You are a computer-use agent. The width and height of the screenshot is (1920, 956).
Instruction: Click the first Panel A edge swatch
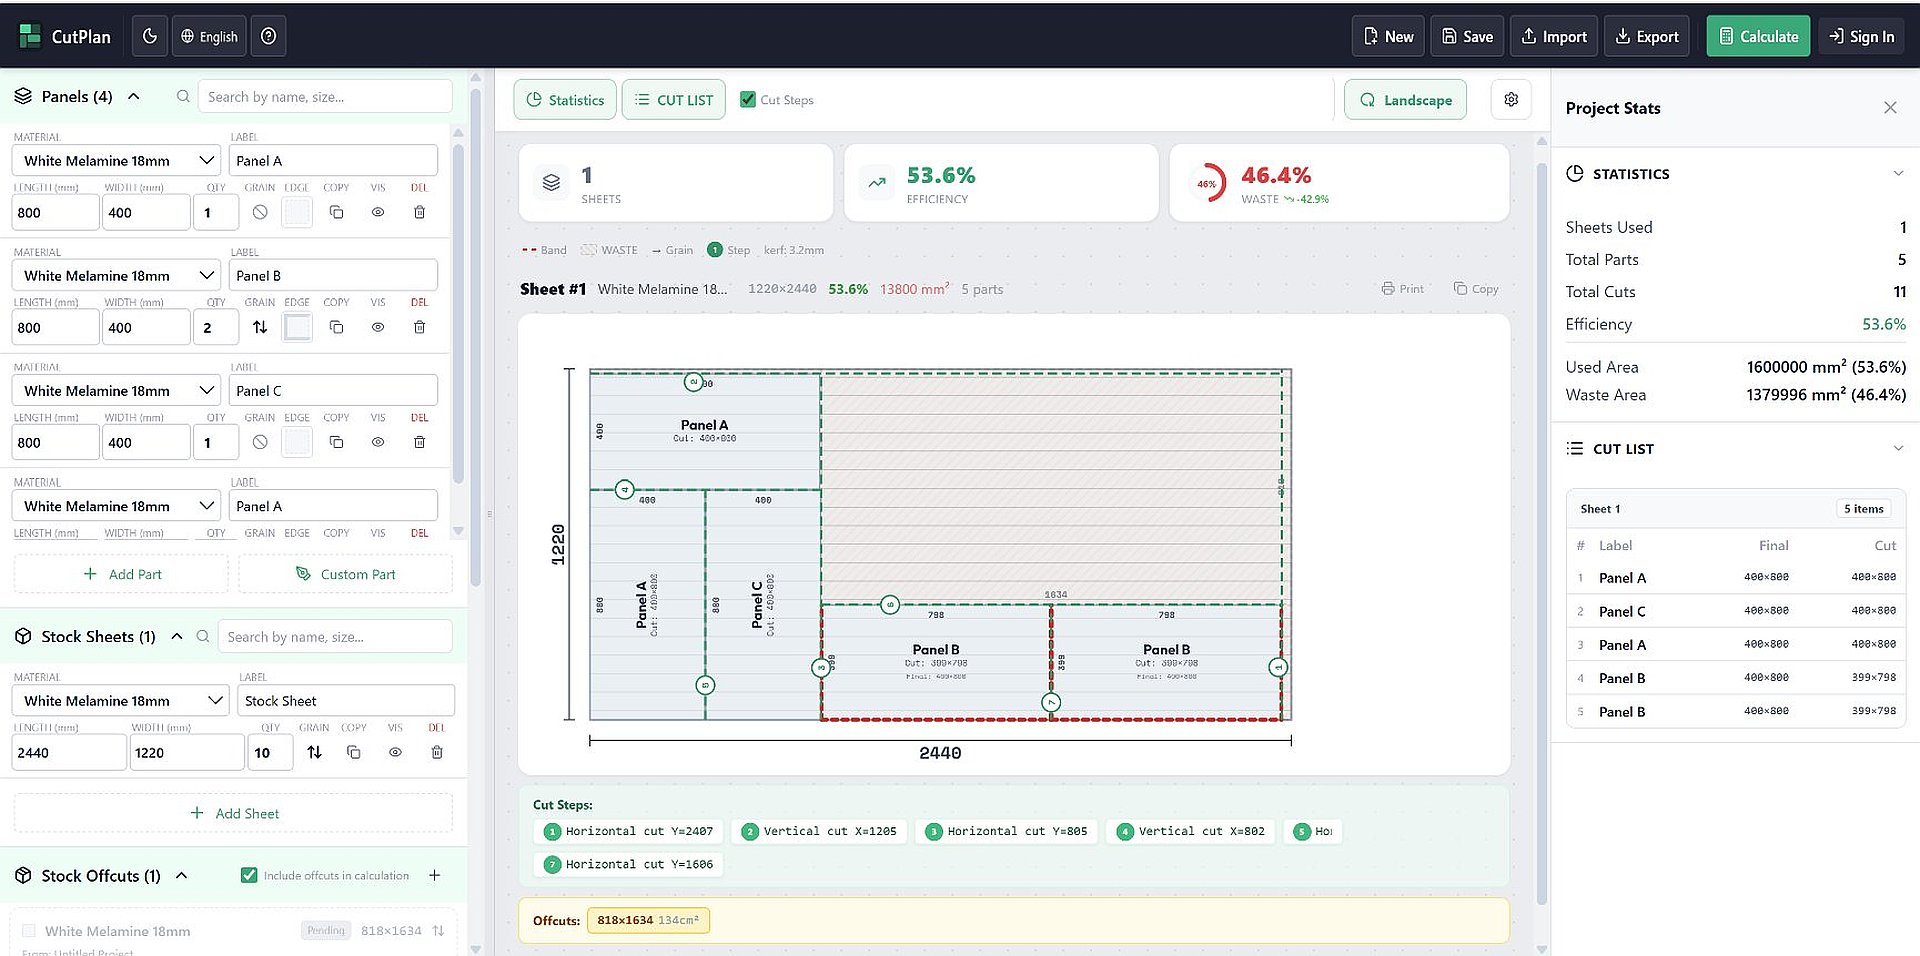tap(297, 212)
